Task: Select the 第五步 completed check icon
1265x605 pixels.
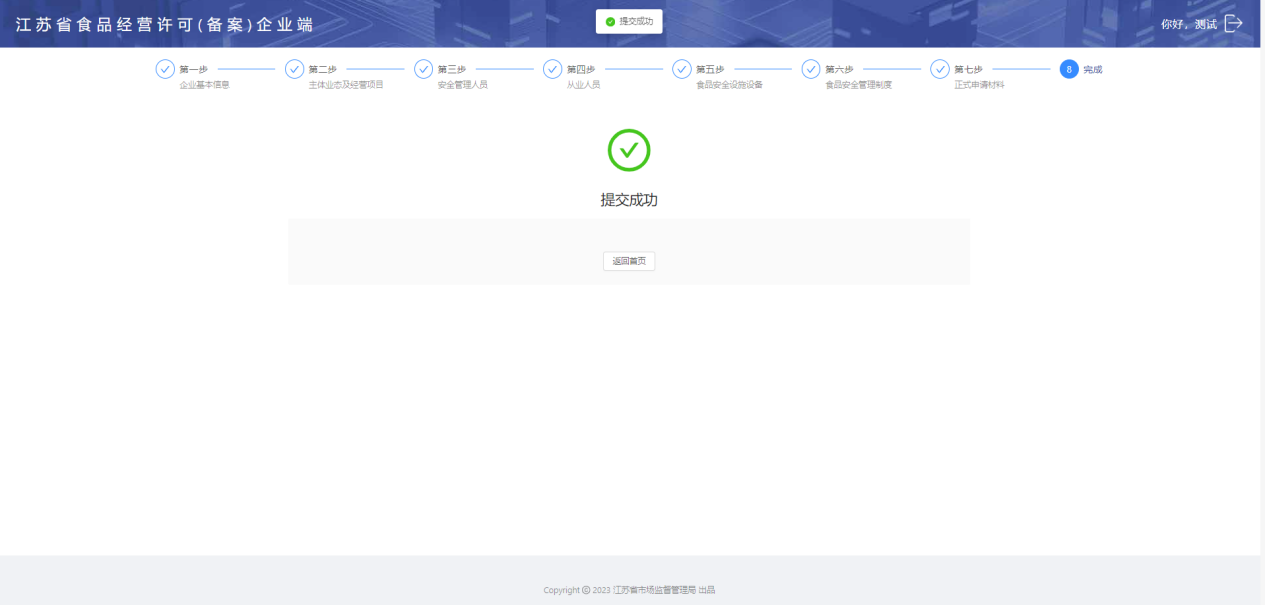Action: pyautogui.click(x=682, y=69)
